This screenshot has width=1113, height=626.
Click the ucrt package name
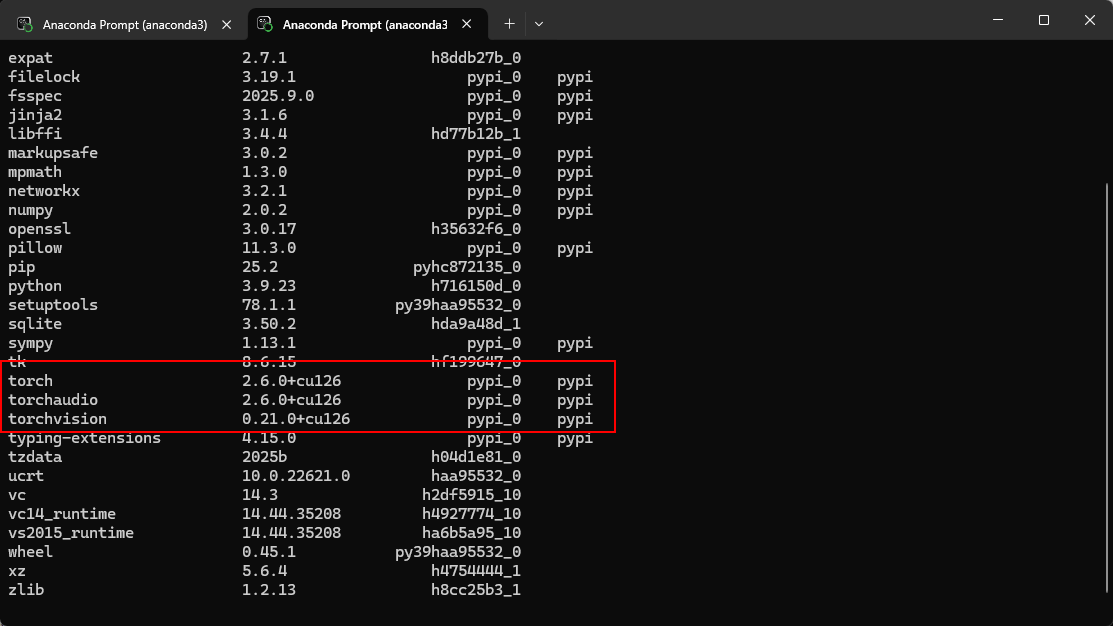[x=26, y=476]
